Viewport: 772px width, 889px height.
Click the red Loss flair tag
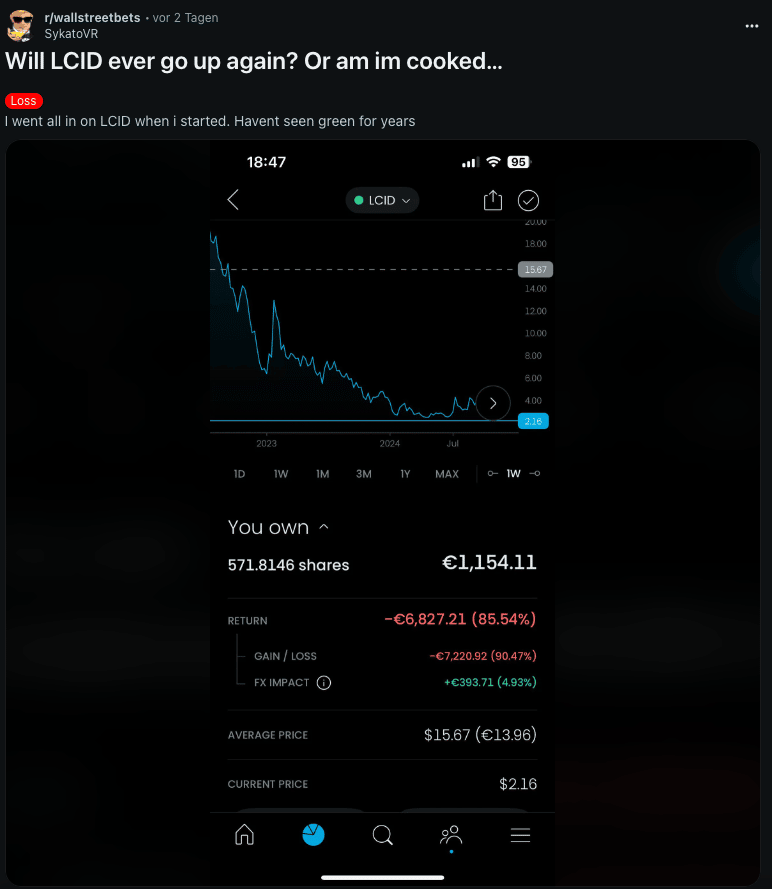coord(23,101)
